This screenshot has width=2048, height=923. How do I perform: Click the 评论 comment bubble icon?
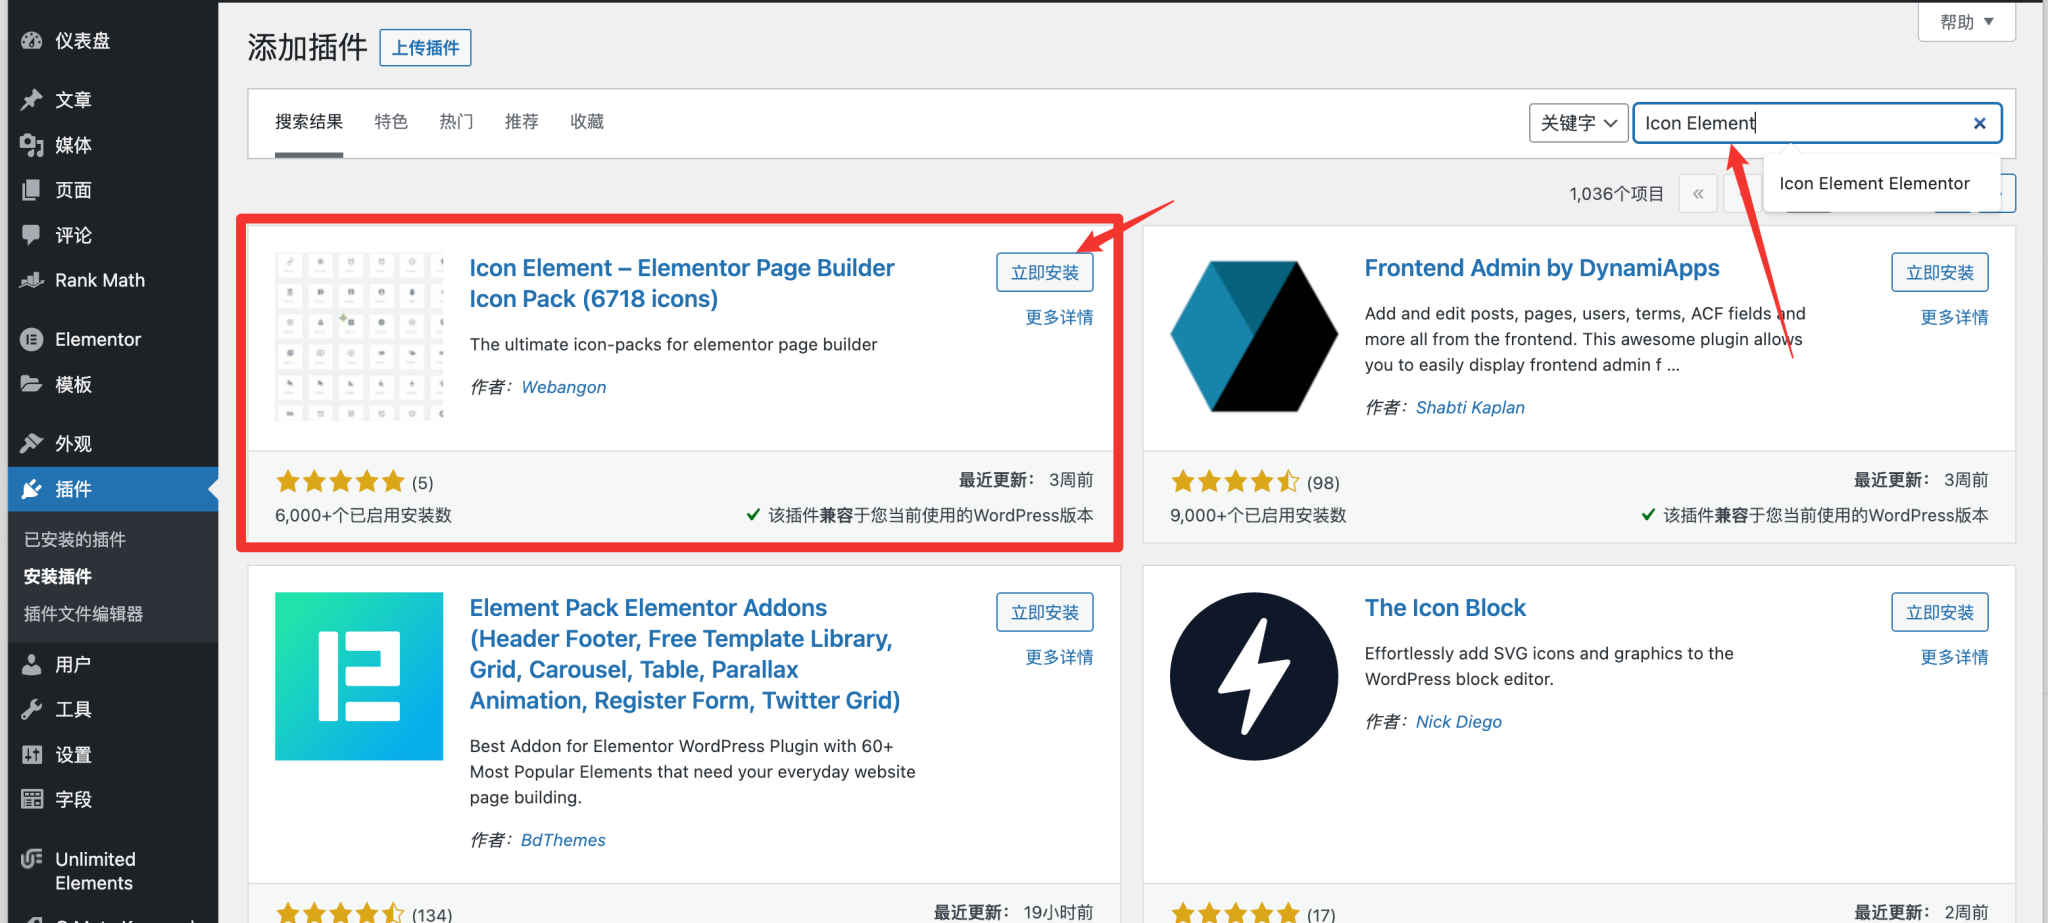pyautogui.click(x=32, y=235)
